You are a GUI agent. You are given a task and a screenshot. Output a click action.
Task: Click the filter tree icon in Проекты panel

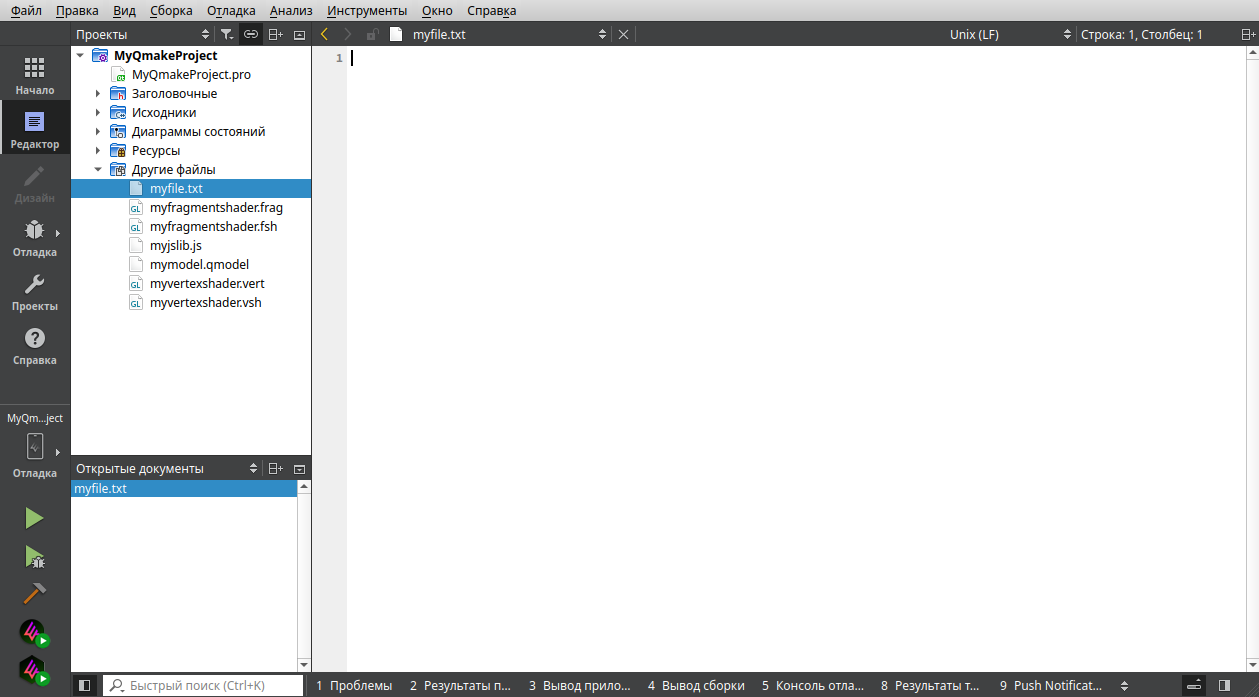pos(227,34)
